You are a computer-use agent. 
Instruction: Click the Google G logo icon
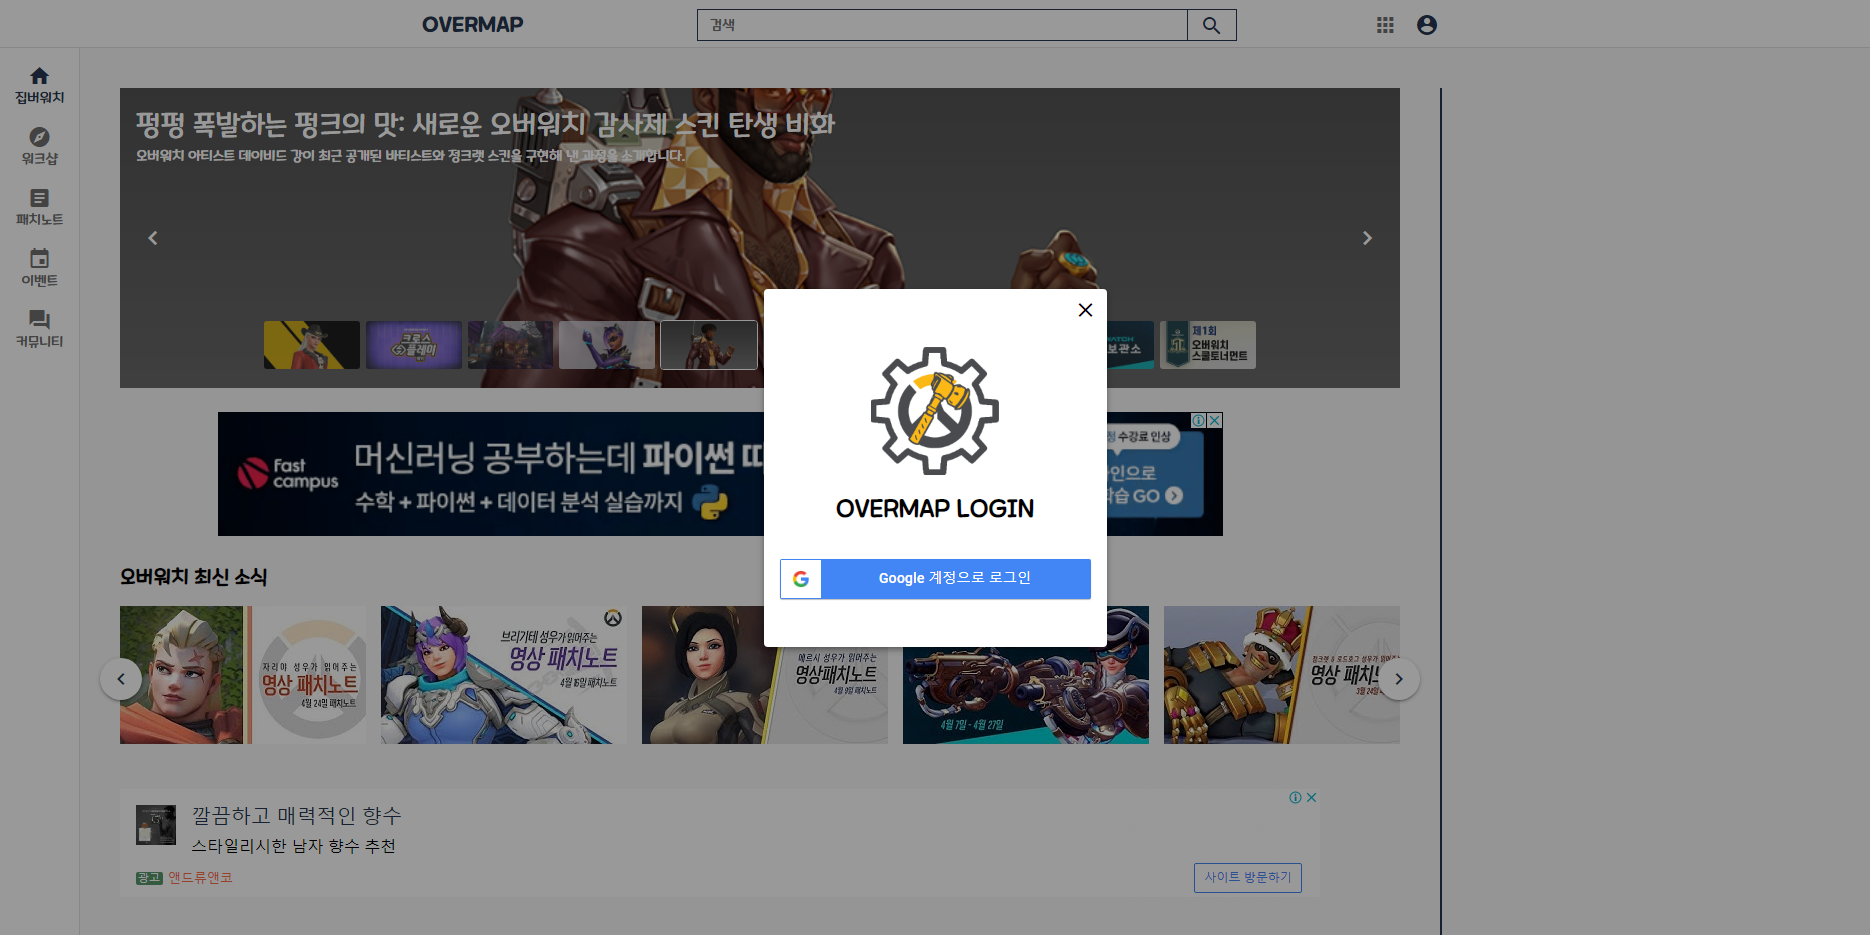[x=801, y=579]
